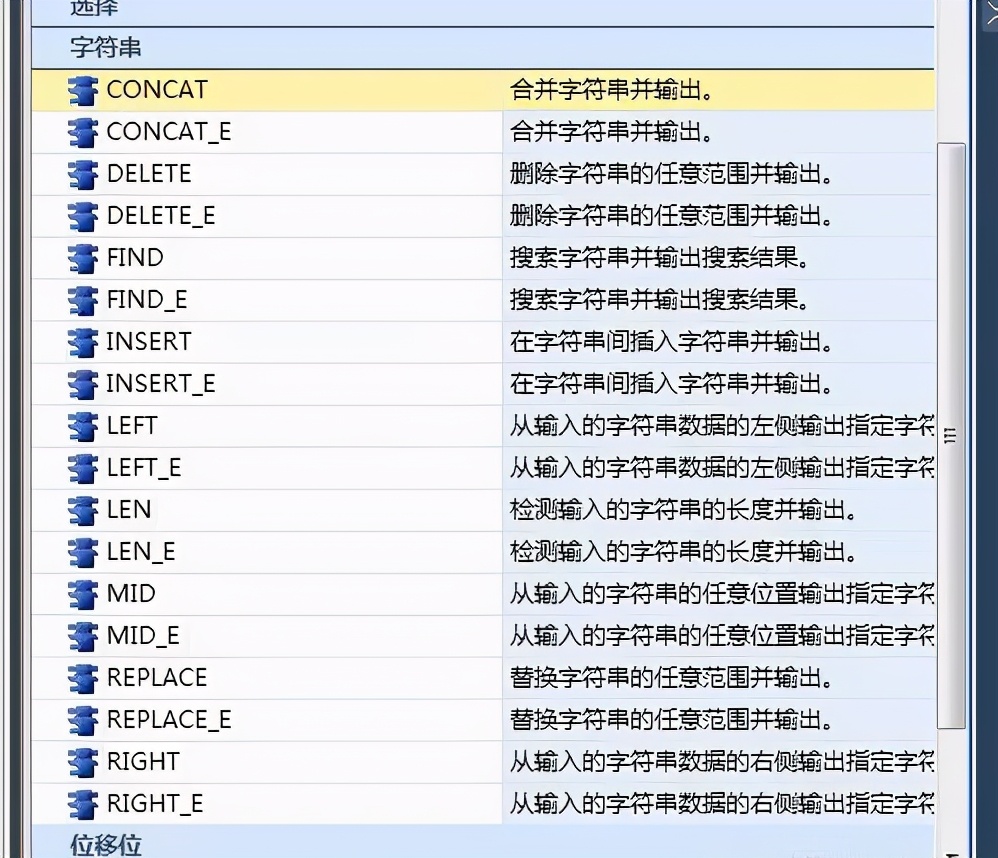
Task: Click the vertical scrollbar thumb
Action: click(x=951, y=436)
